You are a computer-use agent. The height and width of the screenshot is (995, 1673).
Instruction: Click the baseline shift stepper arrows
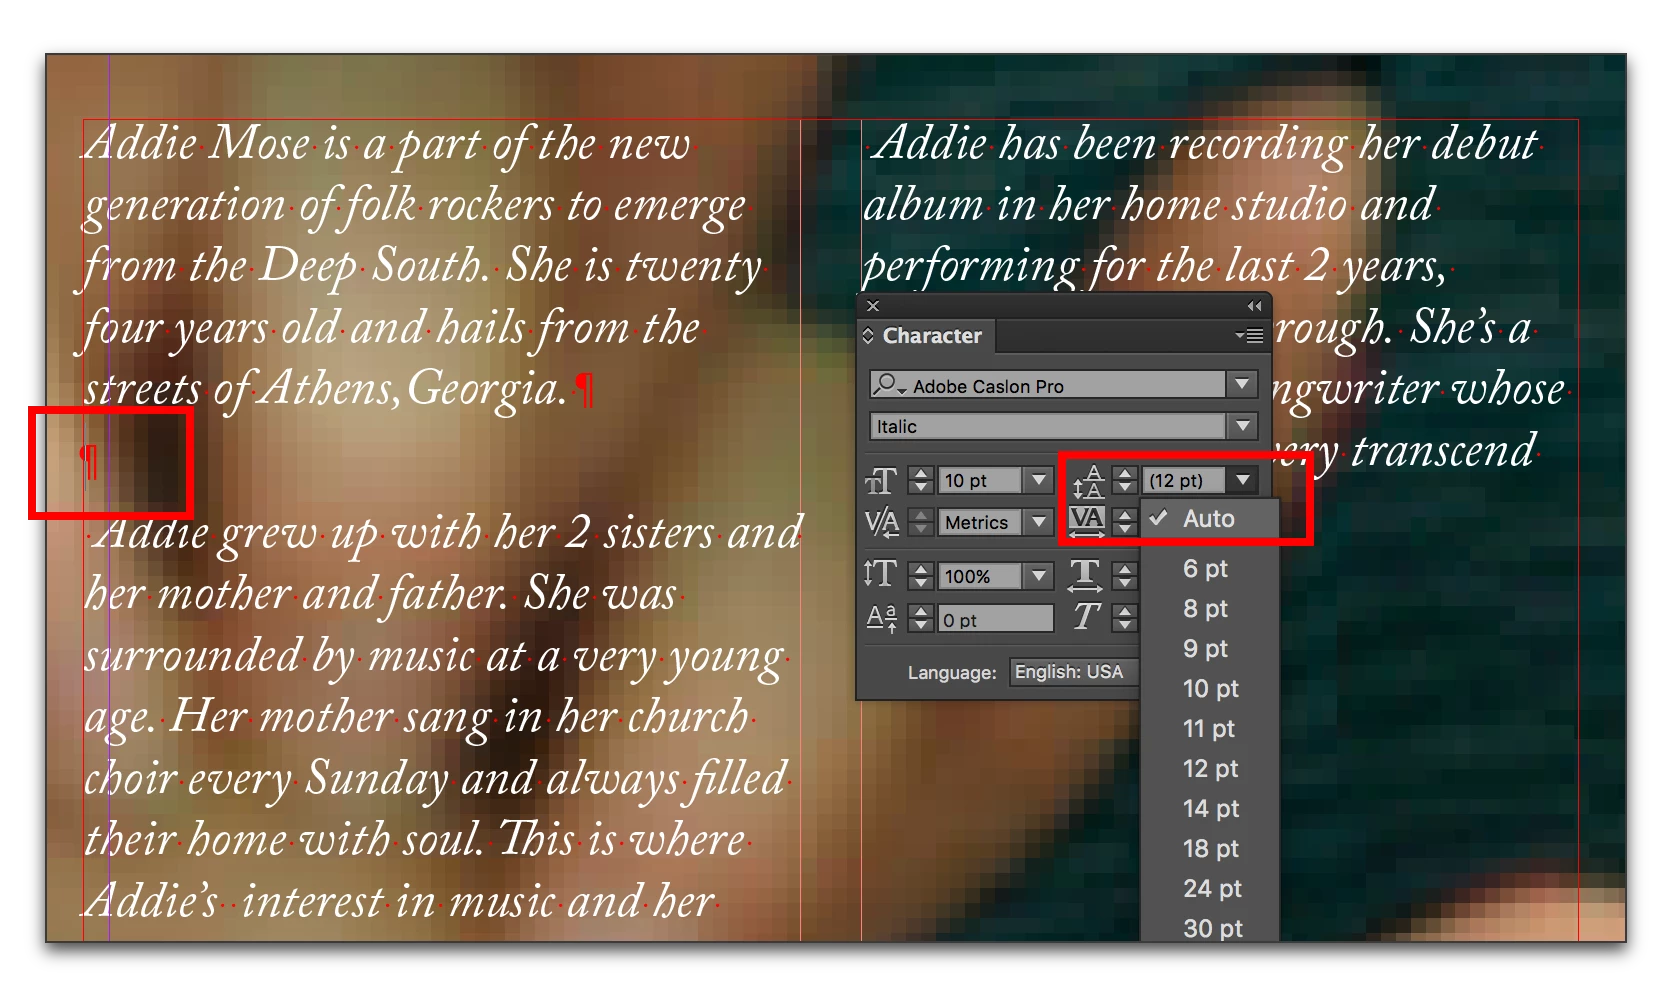coord(921,619)
